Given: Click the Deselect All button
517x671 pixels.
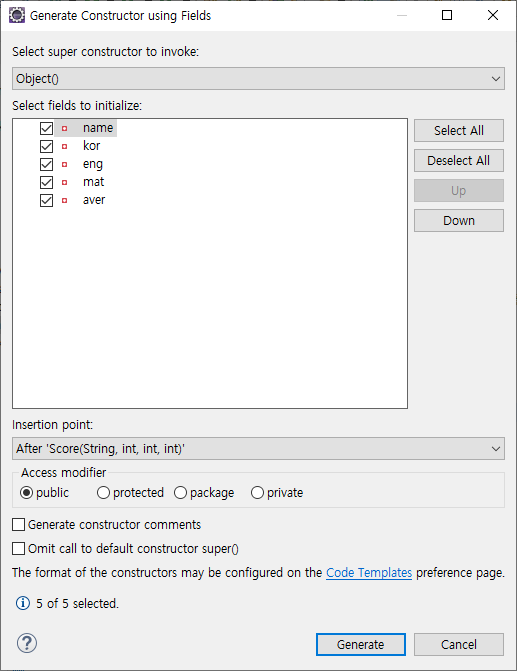Looking at the screenshot, I should coord(459,160).
